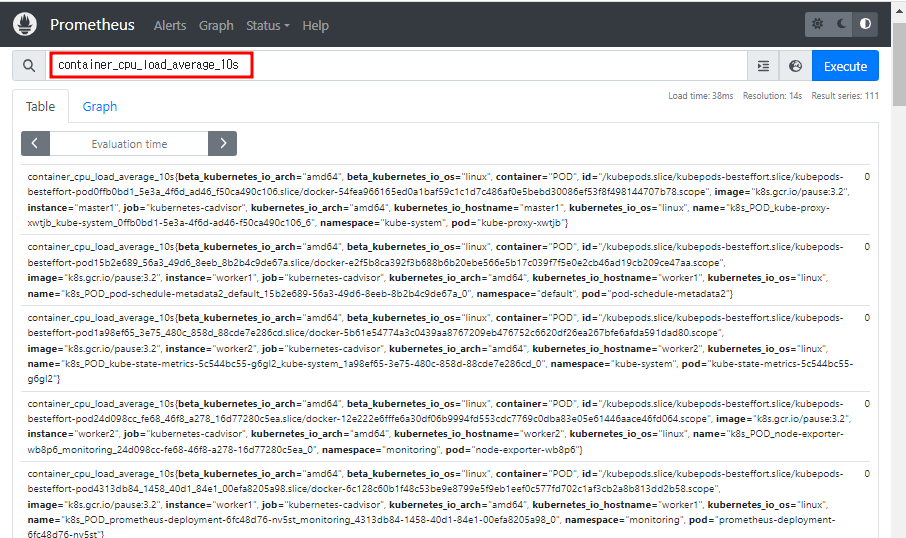Select browser-preferred theme contrast icon
The width and height of the screenshot is (906, 538).
(x=866, y=24)
